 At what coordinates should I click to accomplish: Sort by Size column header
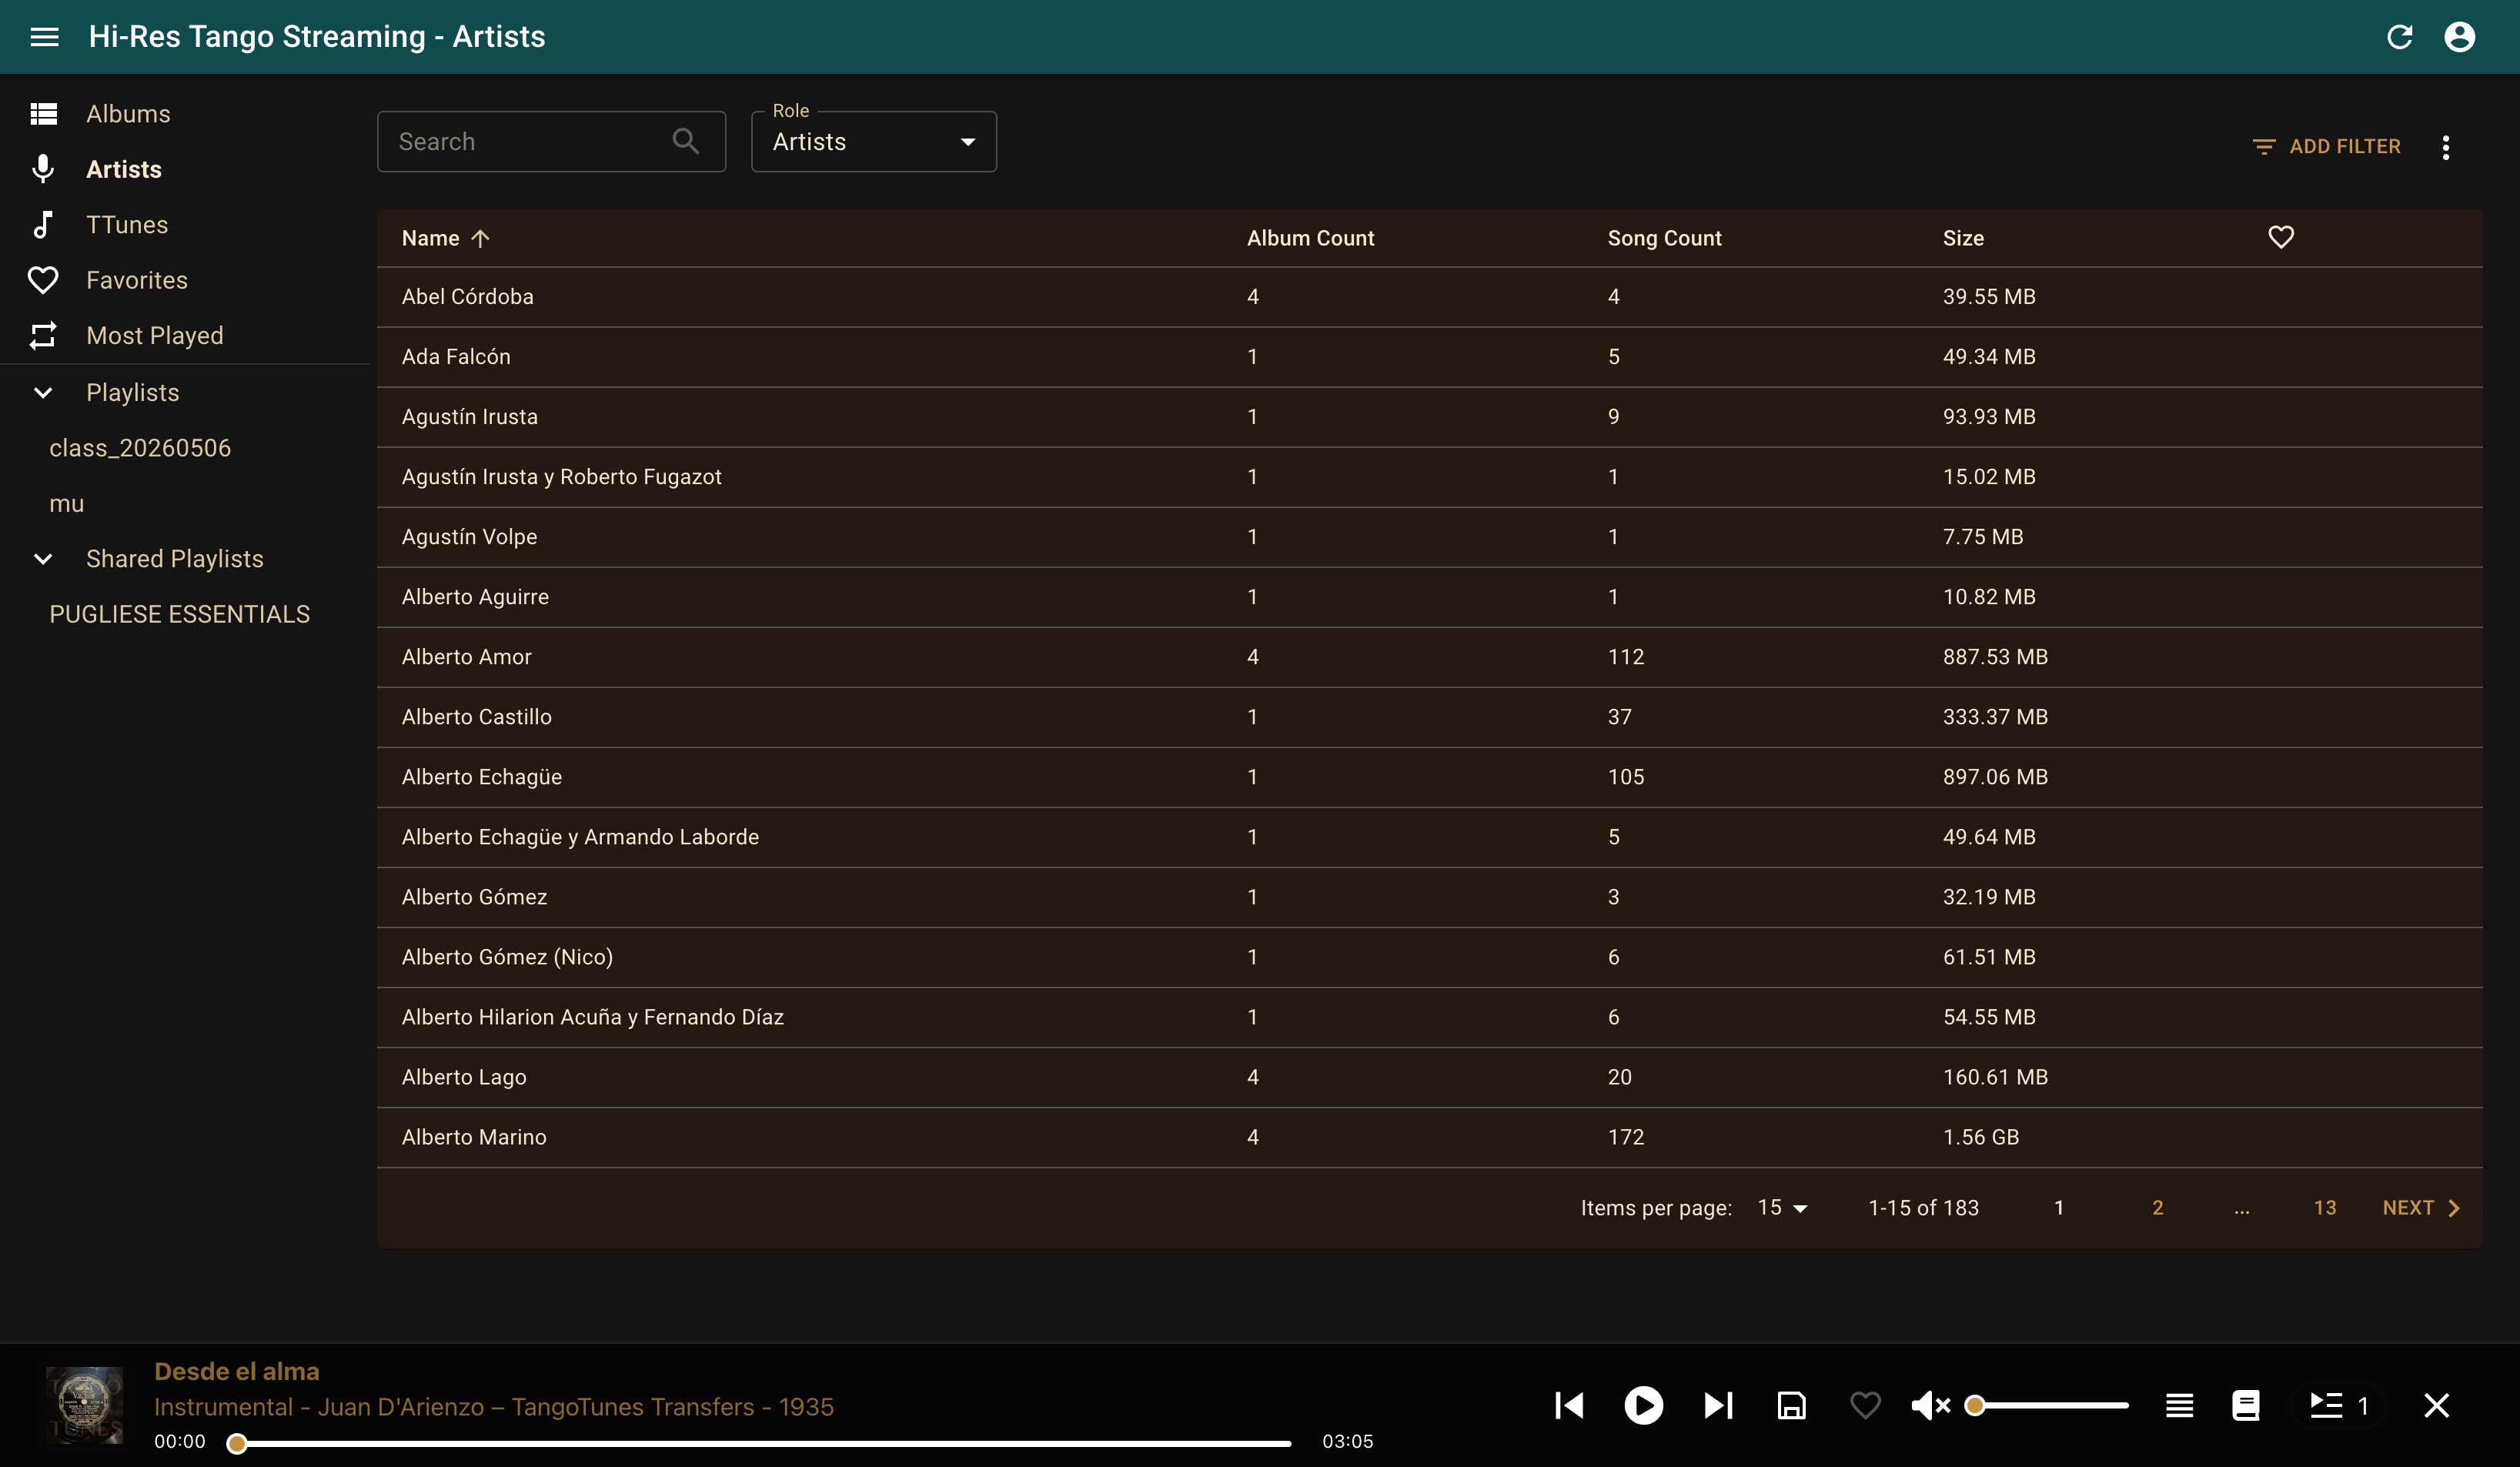pyautogui.click(x=1963, y=238)
